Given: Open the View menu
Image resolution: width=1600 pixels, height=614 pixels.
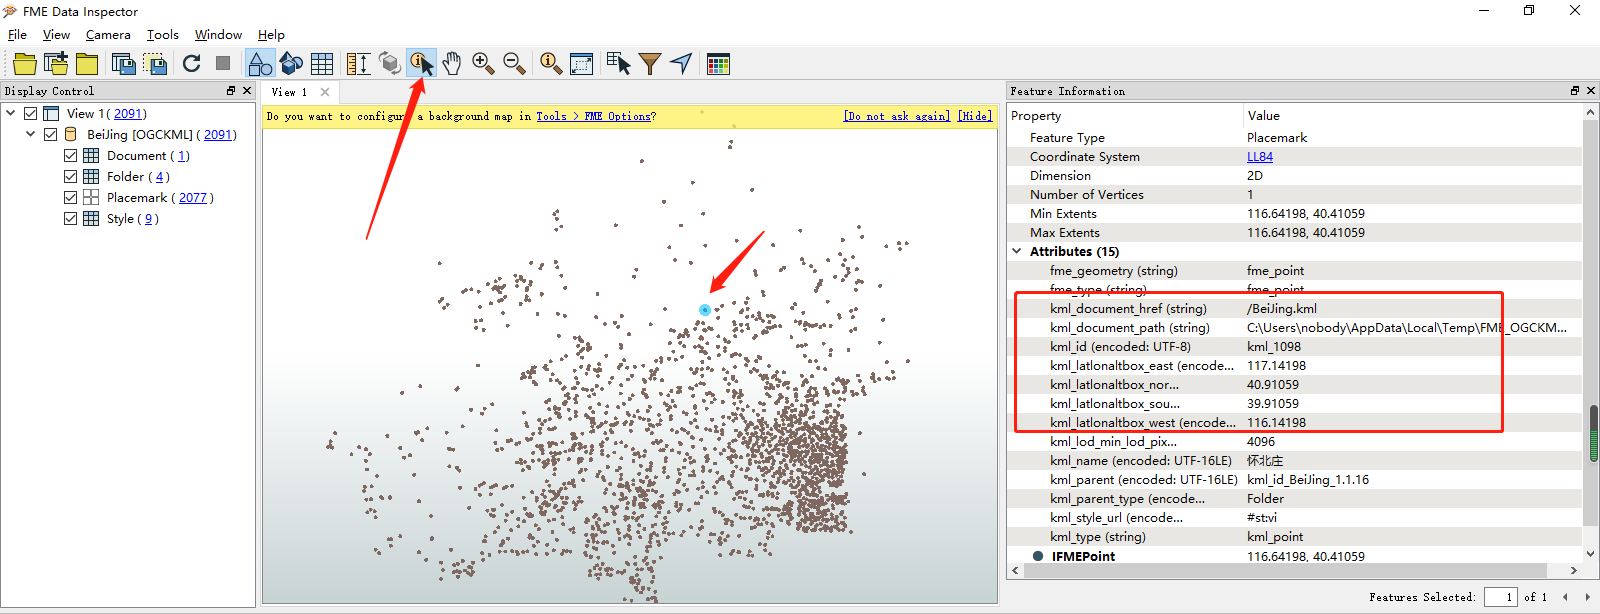Looking at the screenshot, I should click(56, 35).
